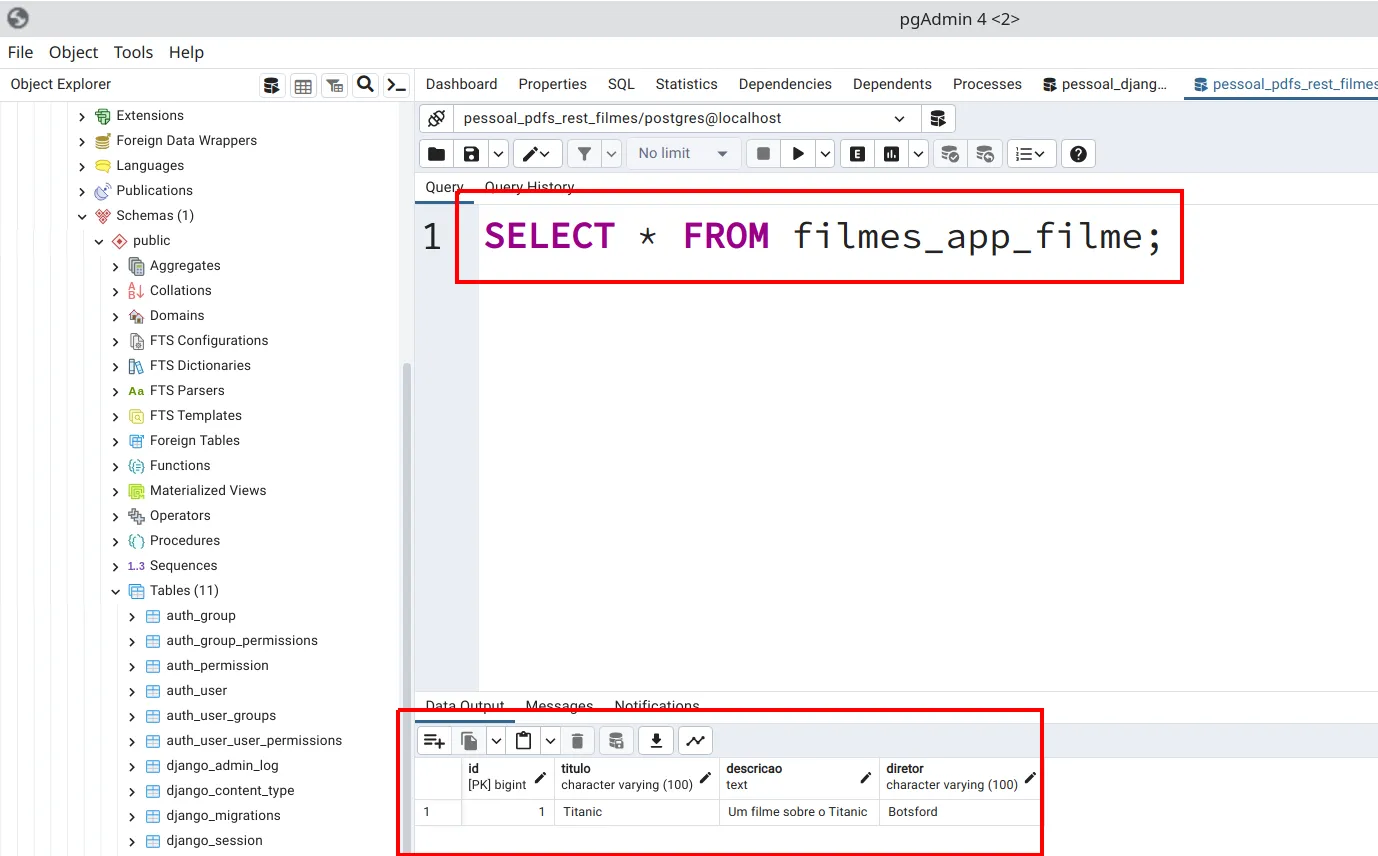Expand the auth_user table node
This screenshot has height=856, width=1378.
tap(132, 691)
